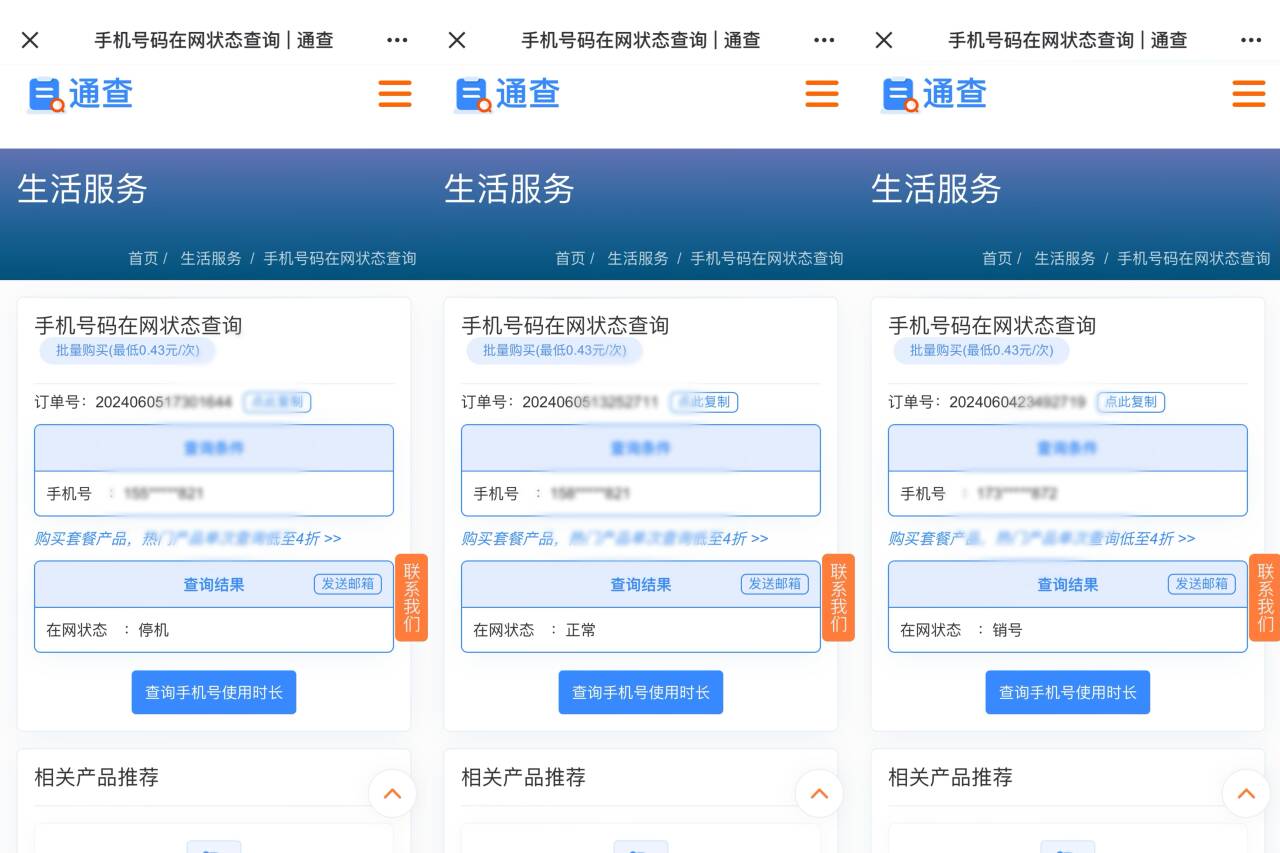
Task: Click 发送邮箱 in the 销号 result panel
Action: [1202, 584]
